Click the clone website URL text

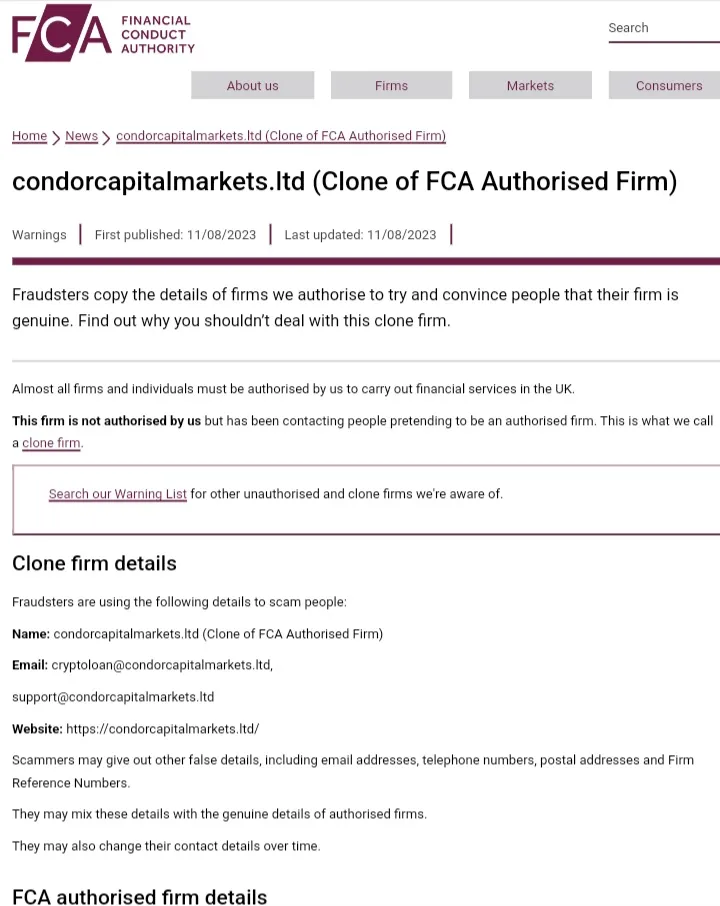coord(162,729)
